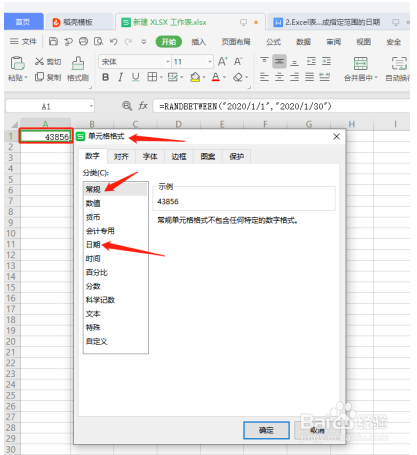Open the 保护 tab in format dialog
Viewport: 417px width, 455px height.
(237, 156)
